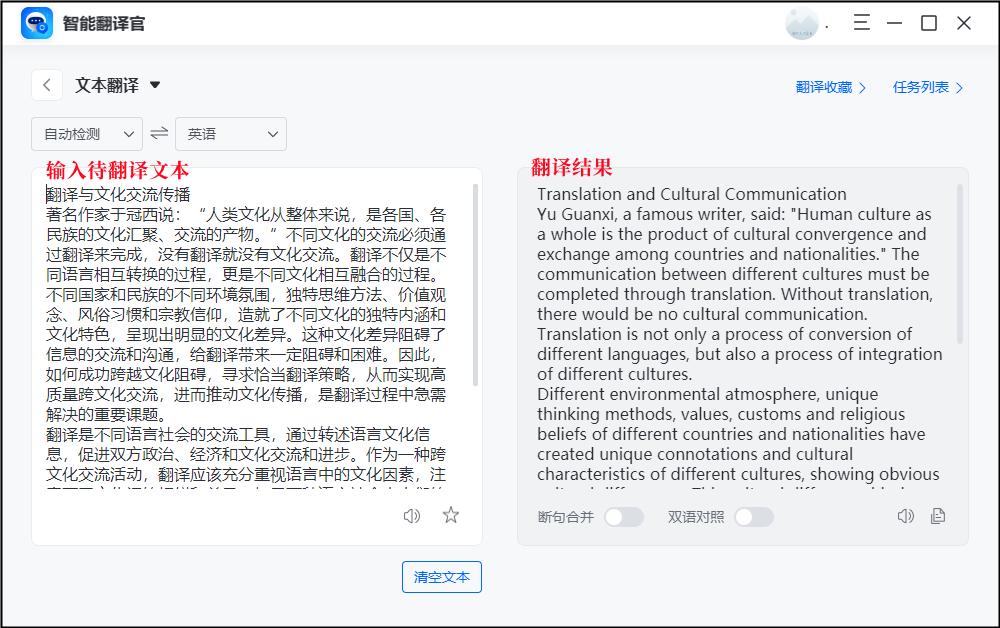The height and width of the screenshot is (628, 1000).
Task: Open the 自动检测 source language dropdown
Action: click(86, 133)
